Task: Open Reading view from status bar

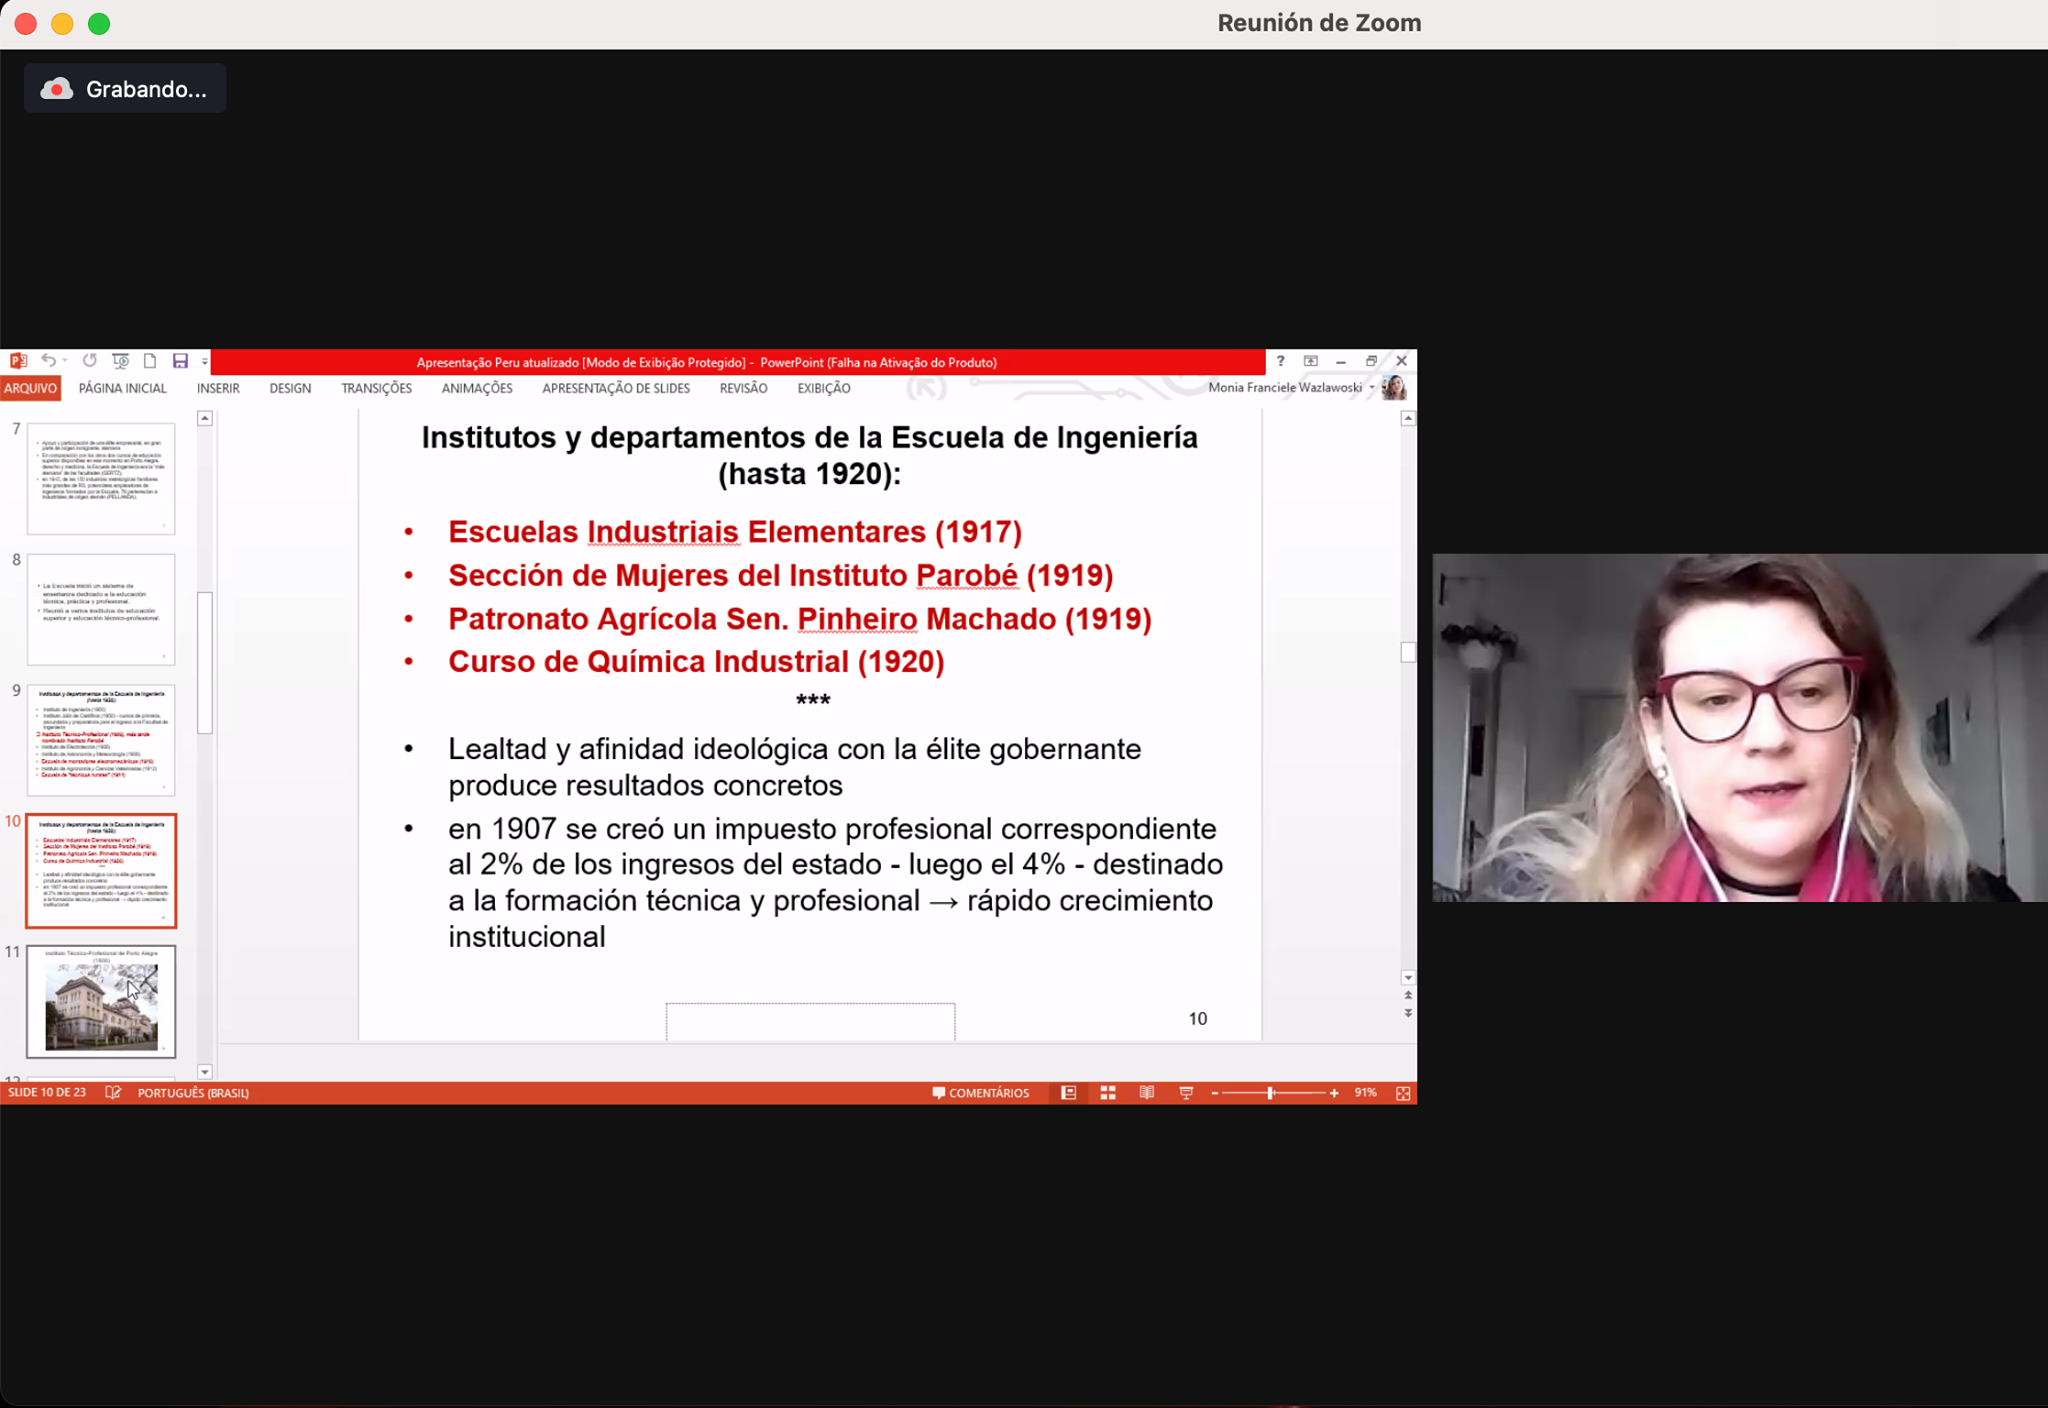Action: tap(1147, 1093)
